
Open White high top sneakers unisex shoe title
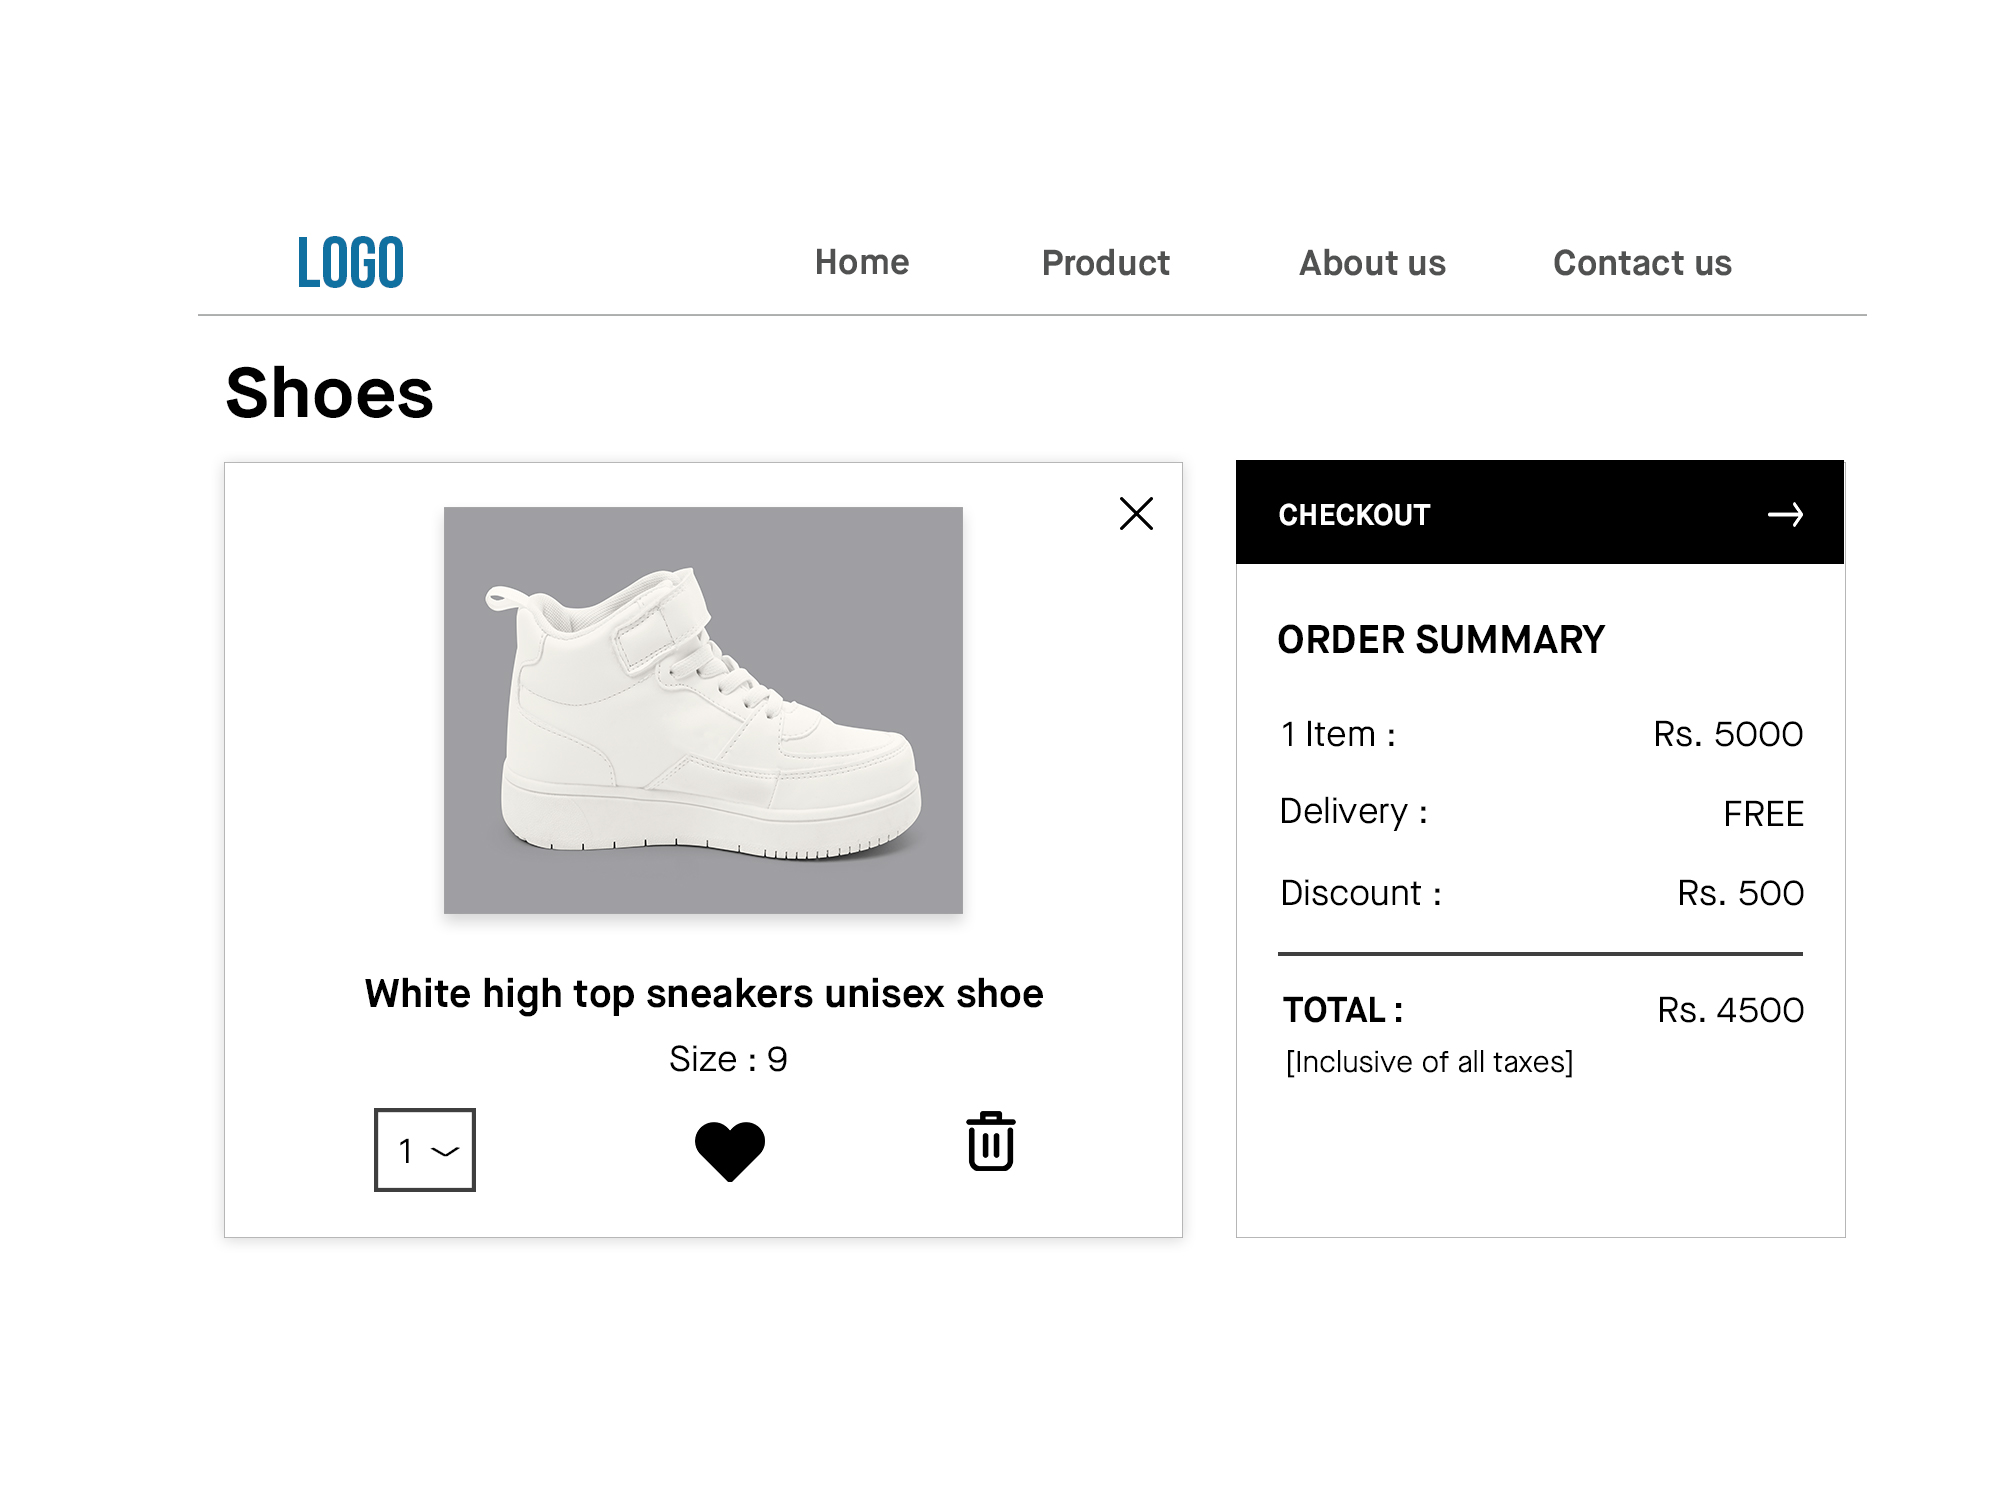(x=704, y=994)
